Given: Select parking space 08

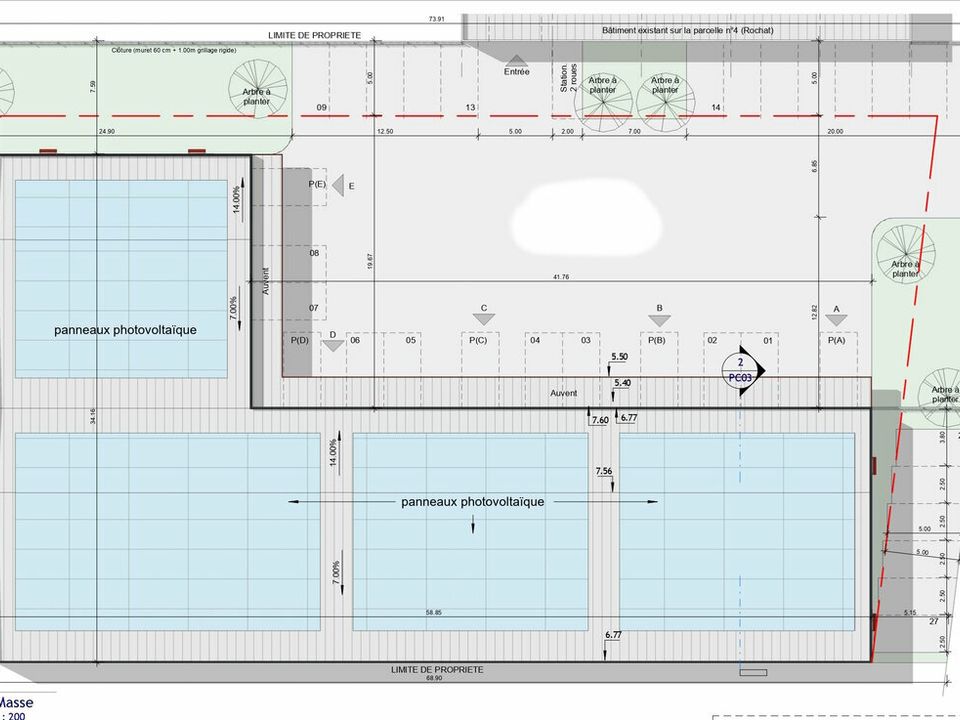Looking at the screenshot, I should tap(314, 253).
